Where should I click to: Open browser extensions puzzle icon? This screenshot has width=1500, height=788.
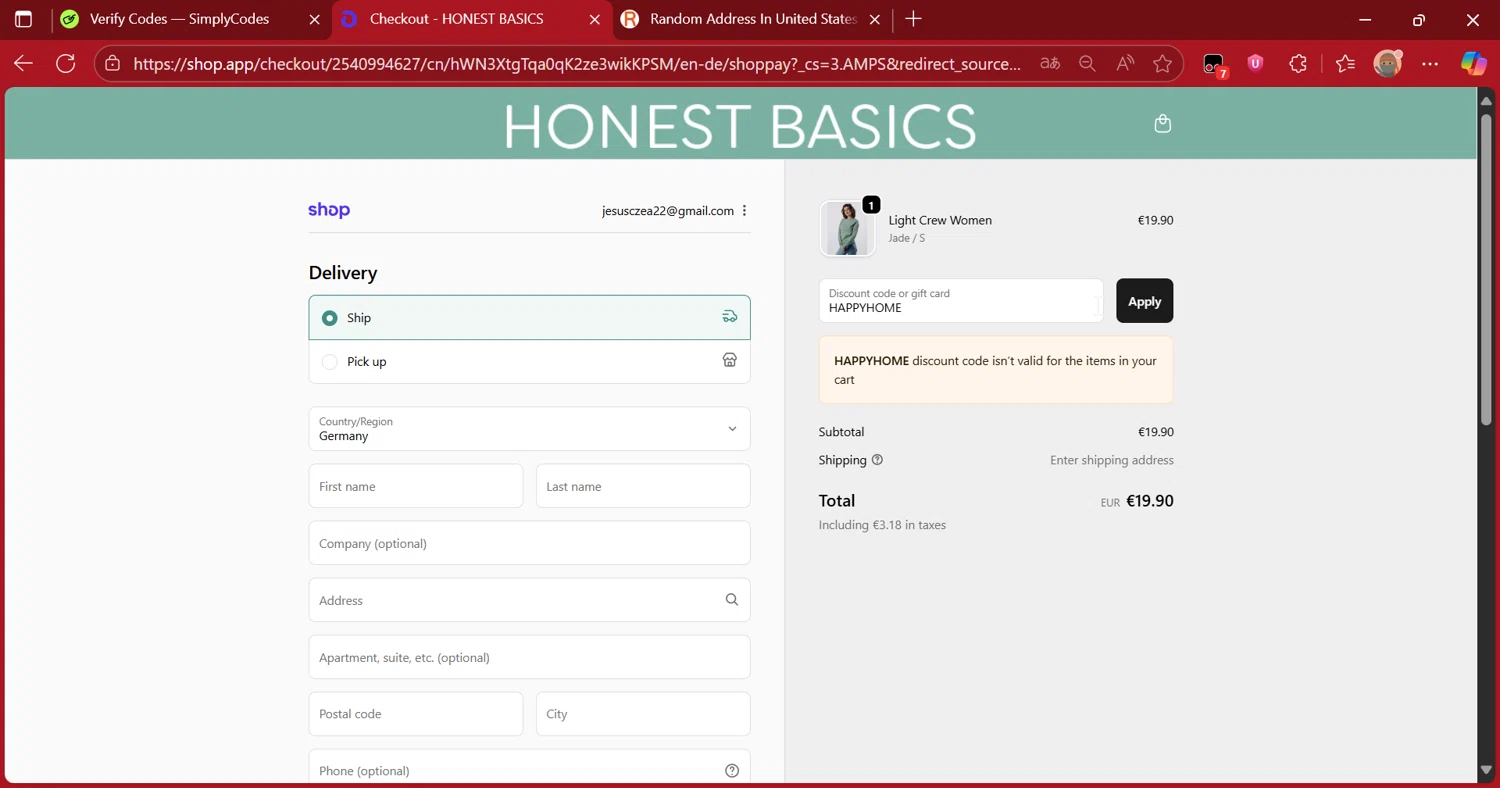pos(1298,64)
